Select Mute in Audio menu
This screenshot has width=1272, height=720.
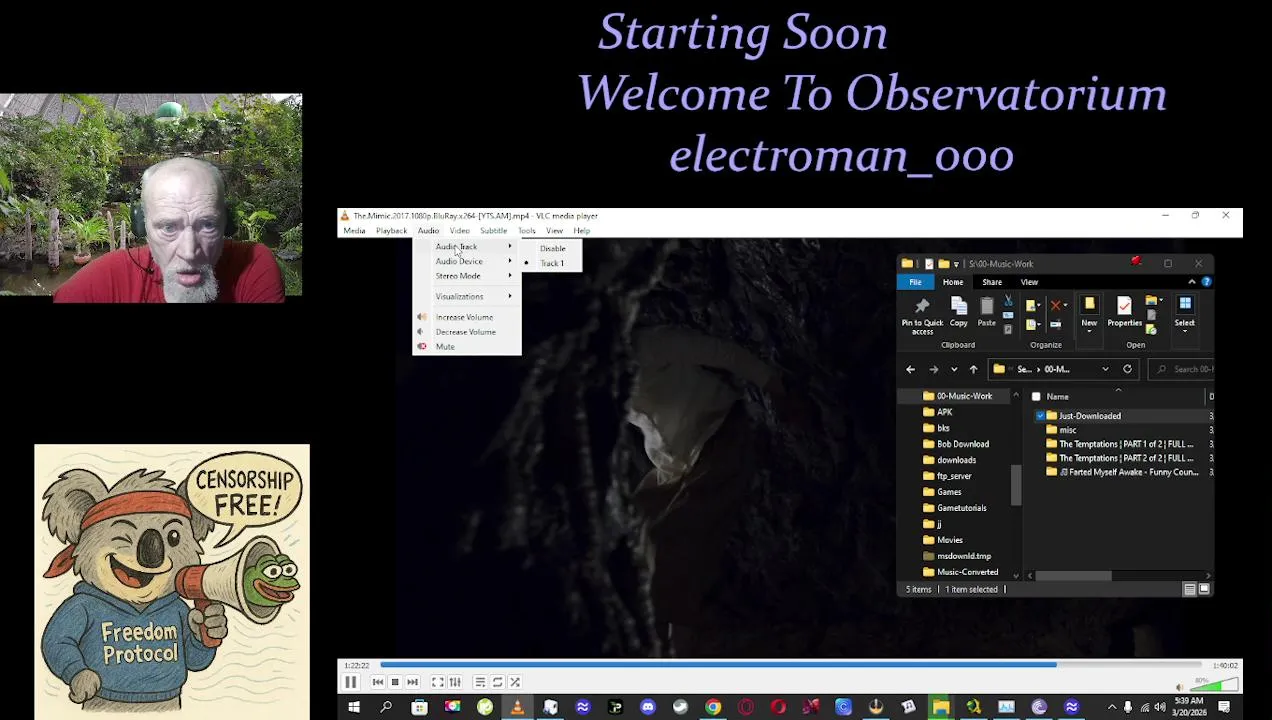tap(467, 347)
